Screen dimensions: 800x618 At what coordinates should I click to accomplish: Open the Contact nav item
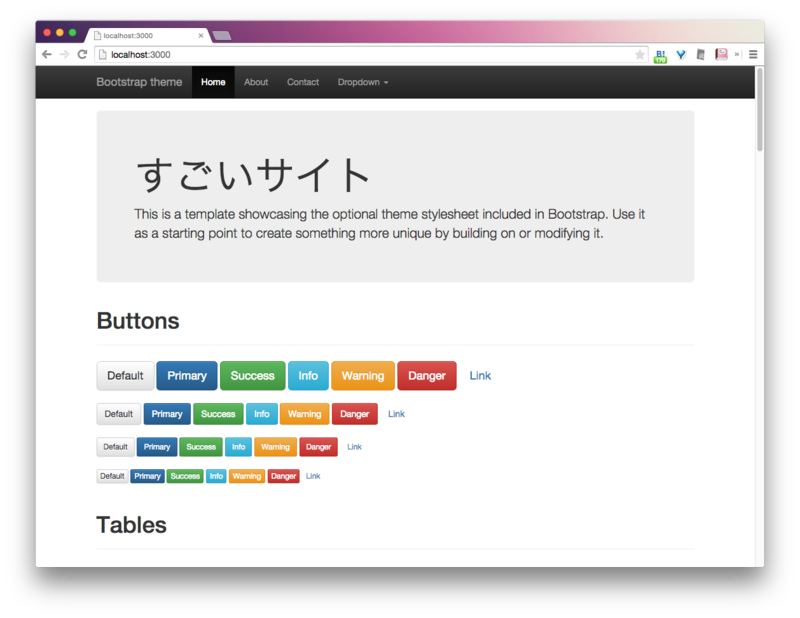tap(303, 82)
